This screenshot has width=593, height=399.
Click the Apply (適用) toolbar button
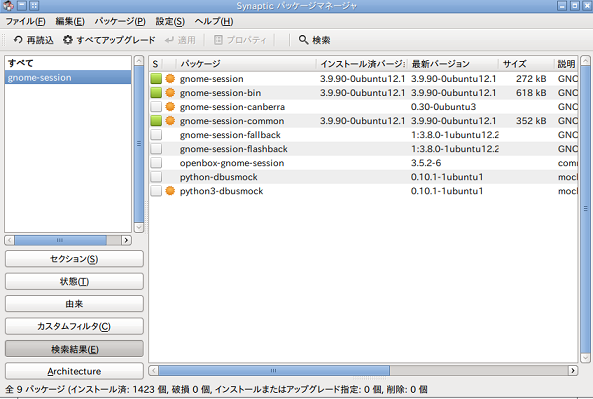click(x=180, y=40)
